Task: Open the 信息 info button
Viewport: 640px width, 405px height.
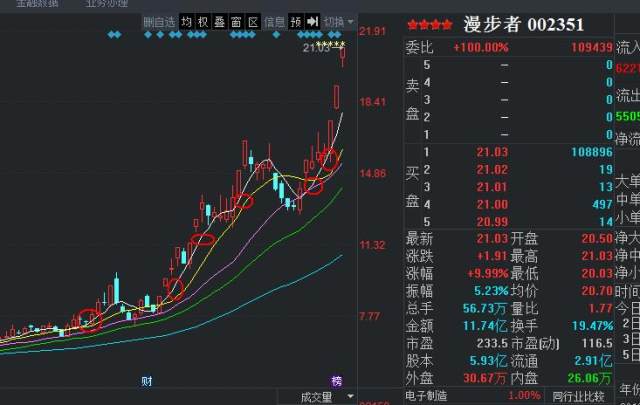Action: [274, 22]
